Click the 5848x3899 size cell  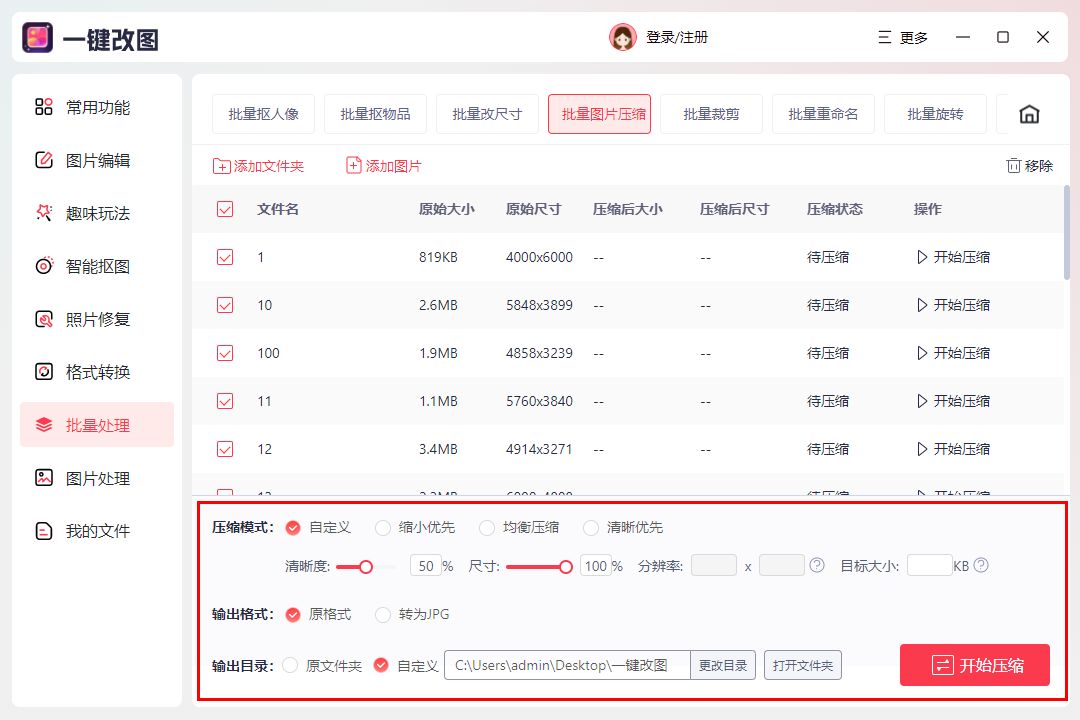click(539, 305)
